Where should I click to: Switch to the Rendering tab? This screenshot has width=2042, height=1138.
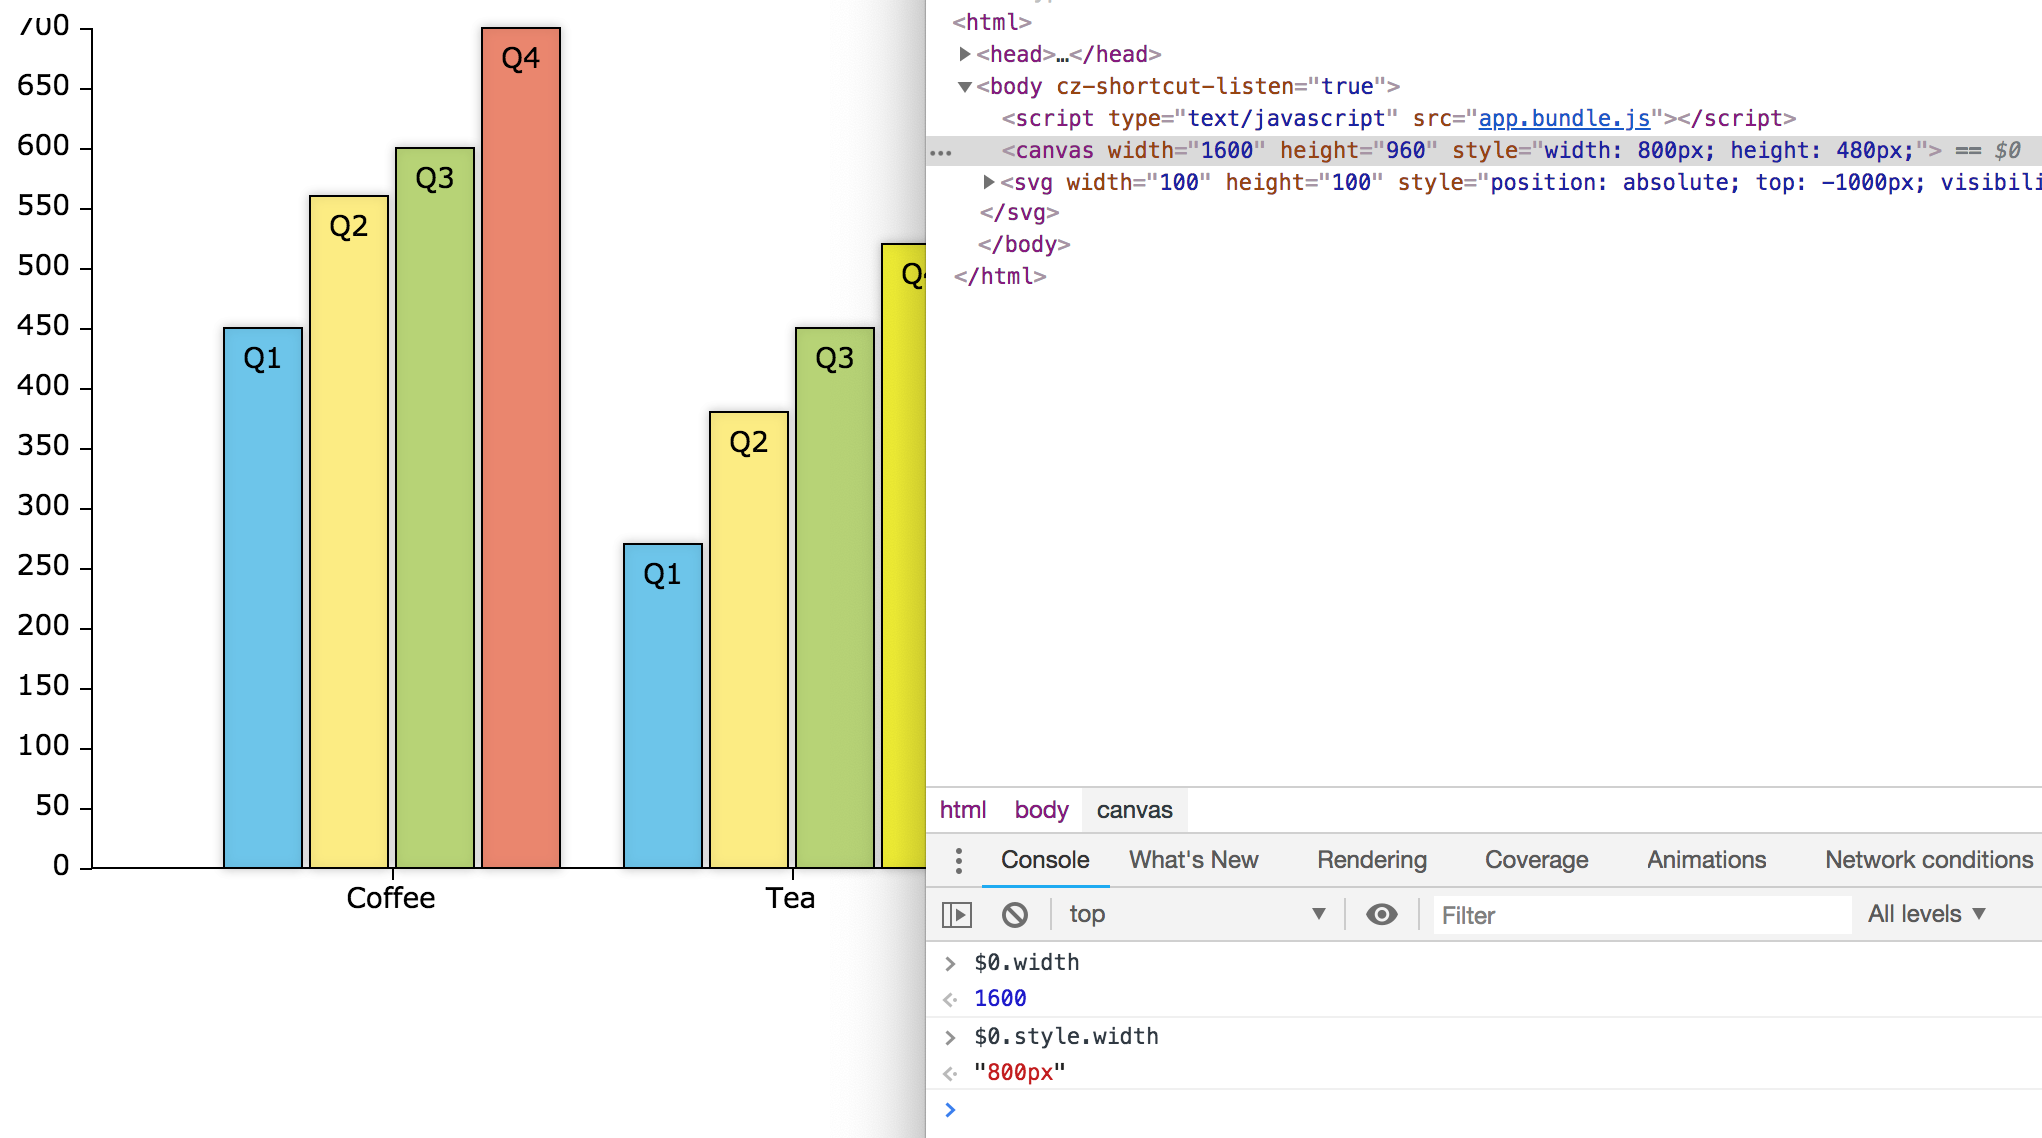click(1371, 859)
